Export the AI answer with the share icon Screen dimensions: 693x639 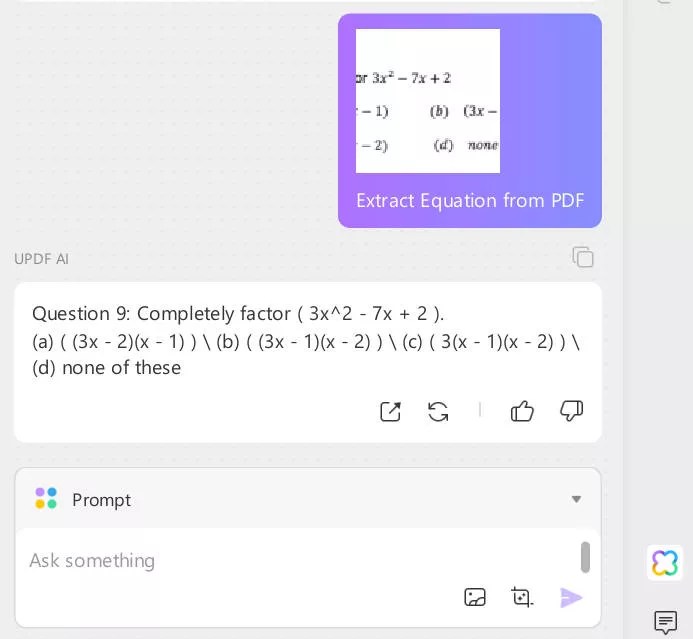[391, 411]
